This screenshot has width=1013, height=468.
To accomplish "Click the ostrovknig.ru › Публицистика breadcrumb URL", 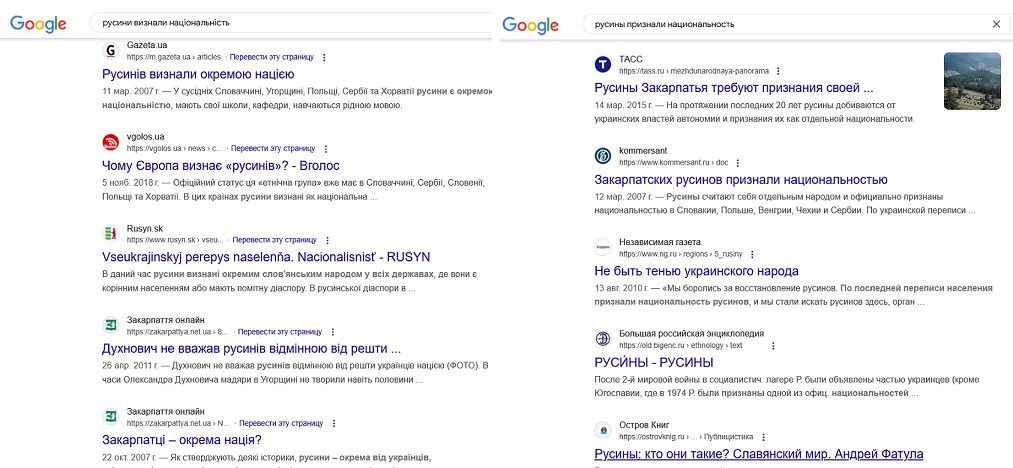I will click(686, 438).
